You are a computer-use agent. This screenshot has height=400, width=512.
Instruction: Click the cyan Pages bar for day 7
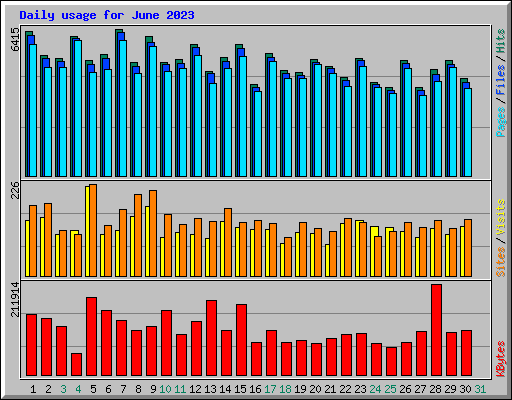tap(123, 108)
